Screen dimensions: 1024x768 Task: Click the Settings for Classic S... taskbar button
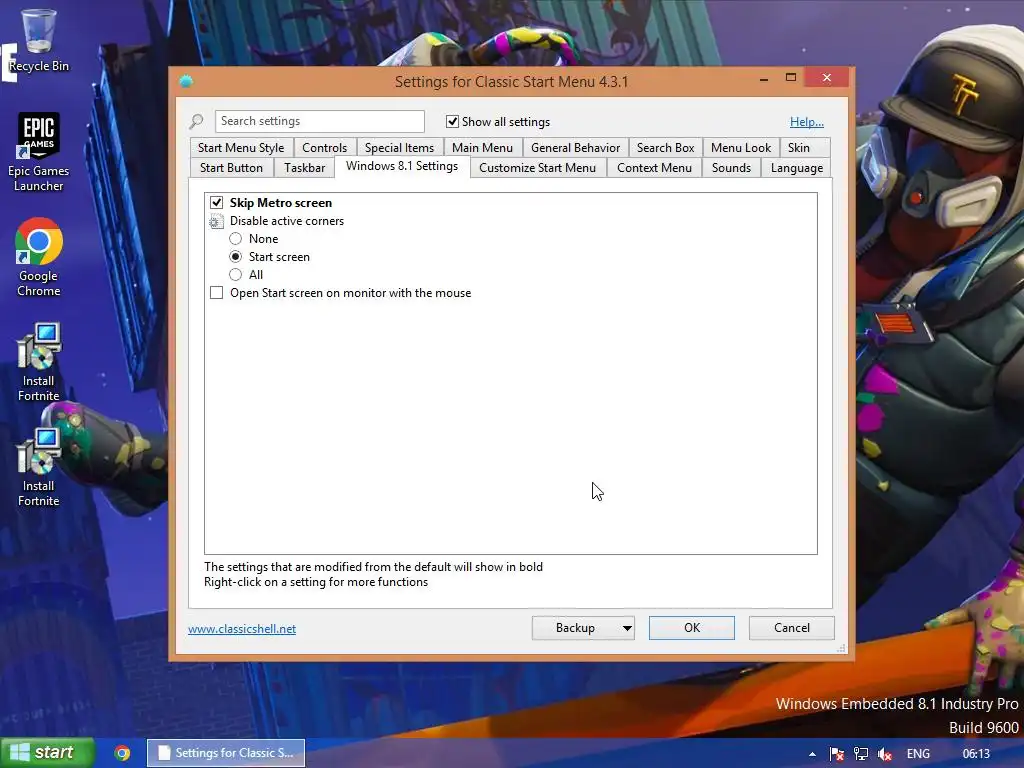coord(226,753)
